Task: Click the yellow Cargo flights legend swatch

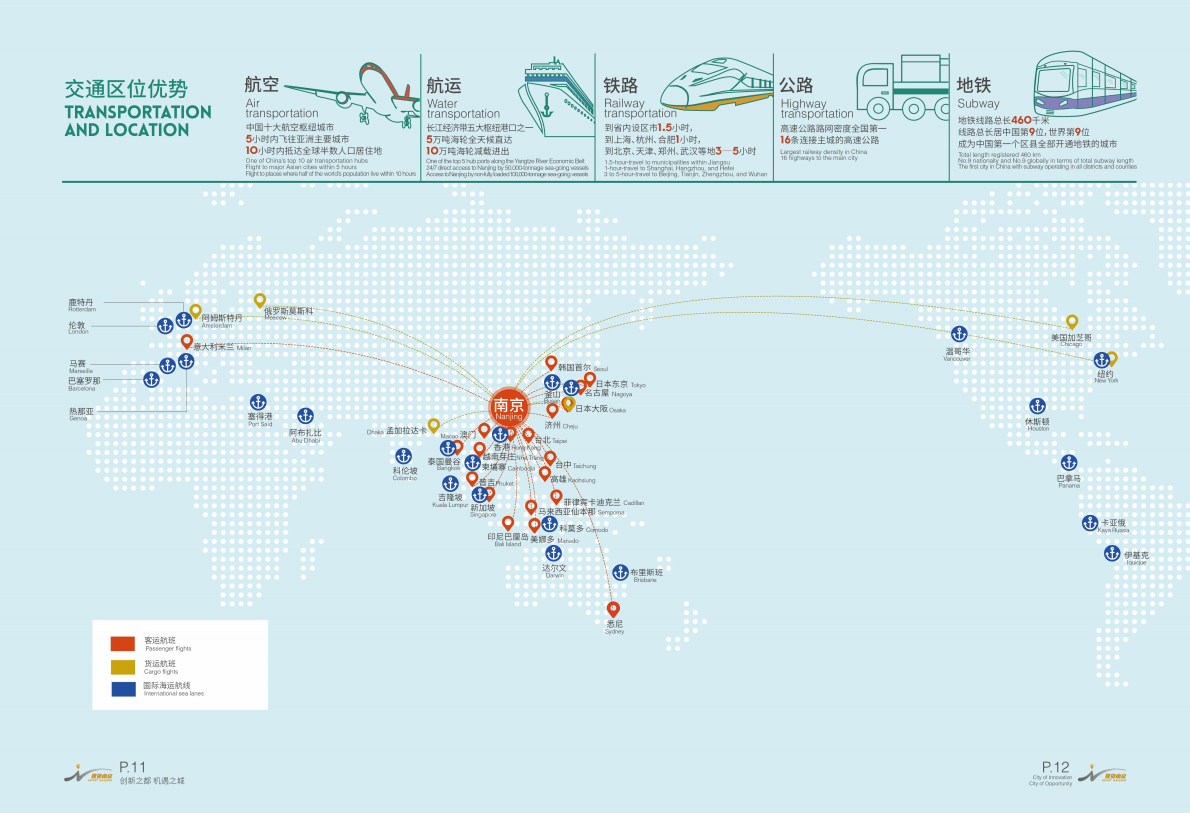Action: (122, 666)
